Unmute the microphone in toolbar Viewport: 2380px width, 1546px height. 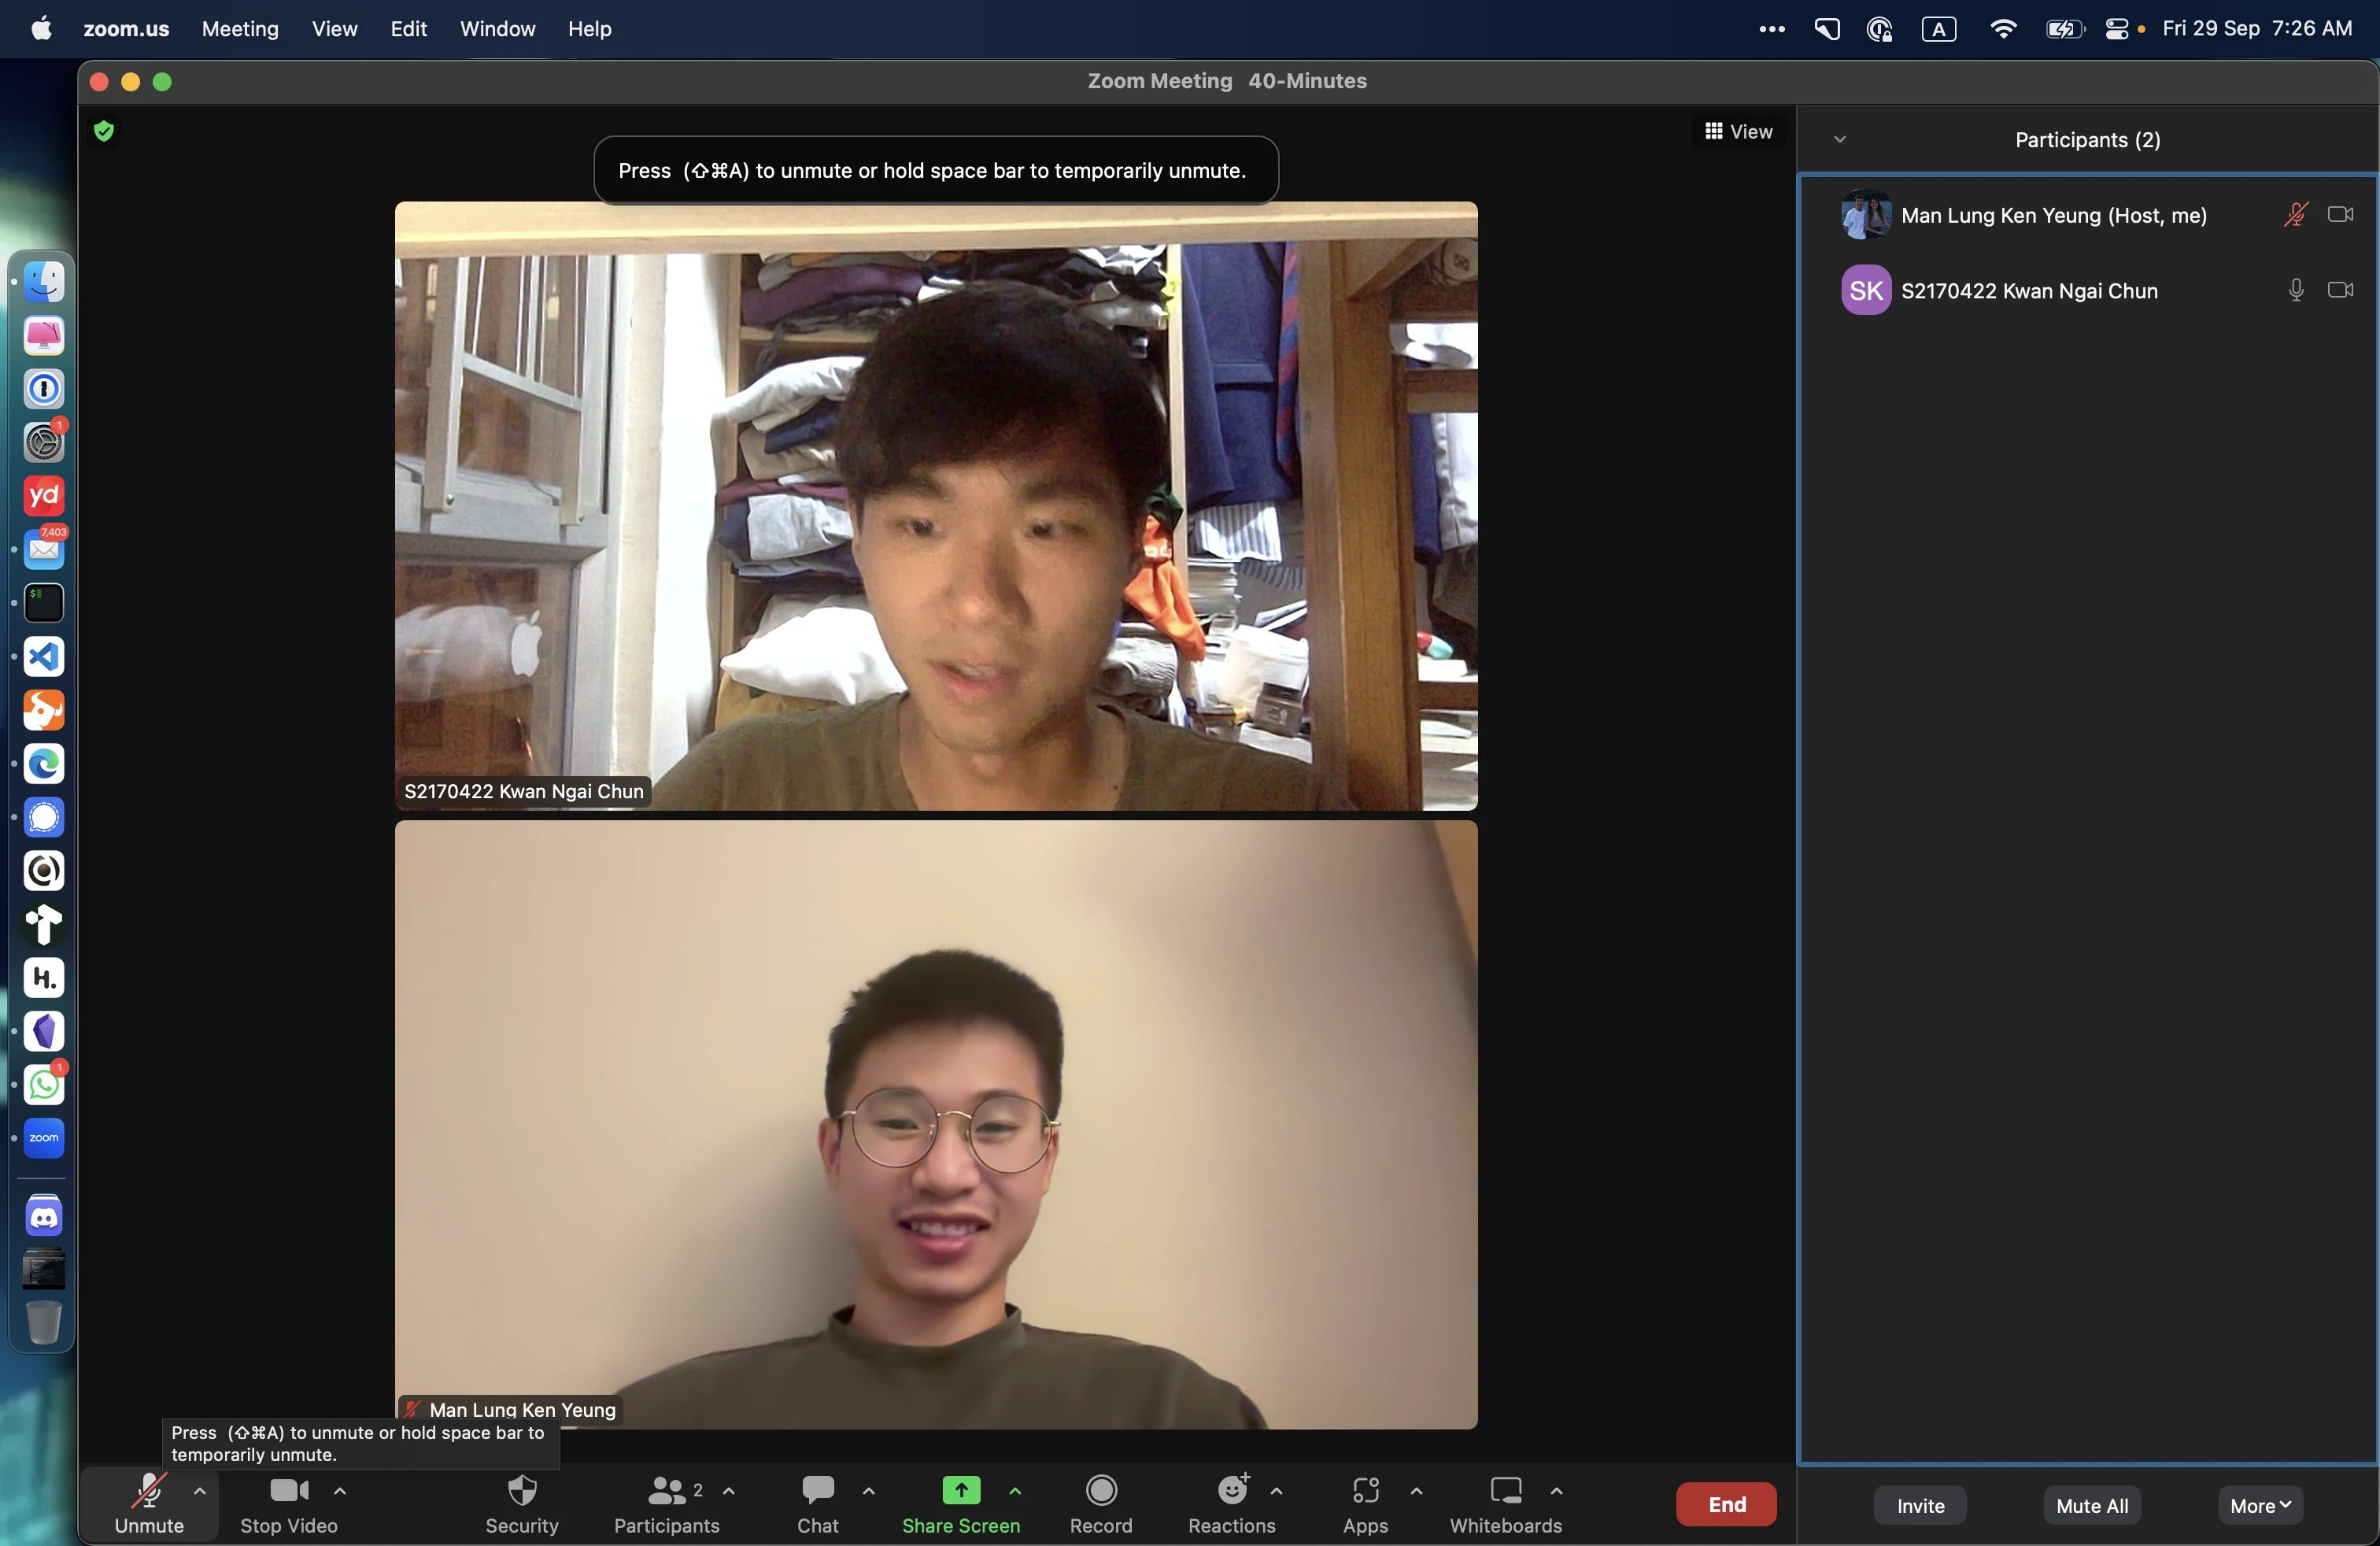pos(149,1503)
